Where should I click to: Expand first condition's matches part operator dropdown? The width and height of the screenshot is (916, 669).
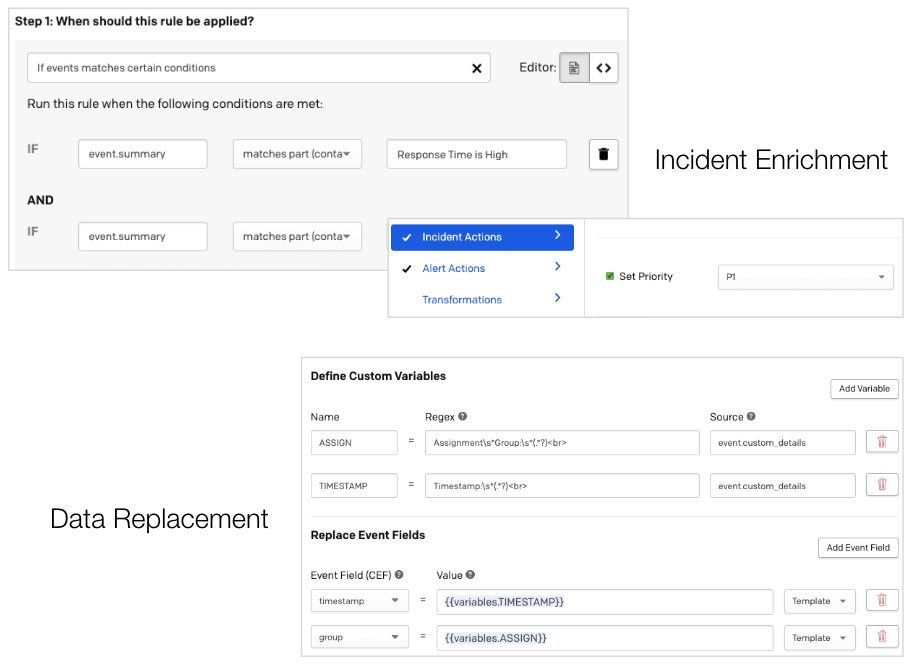point(297,154)
